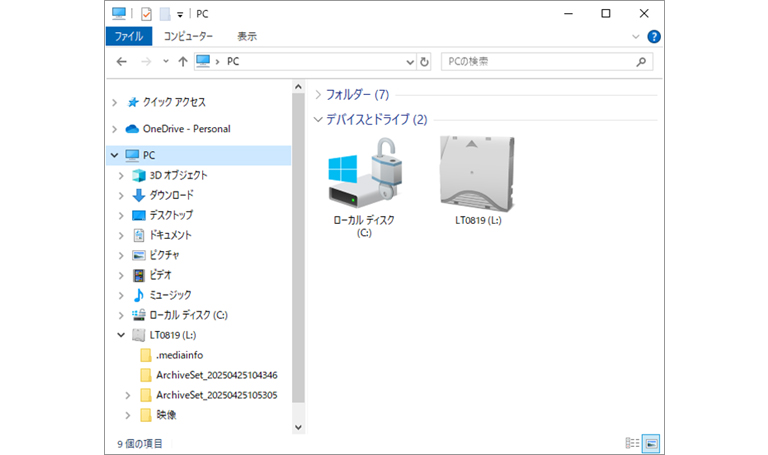
Task: Open the ファイル tab
Action: tap(129, 36)
